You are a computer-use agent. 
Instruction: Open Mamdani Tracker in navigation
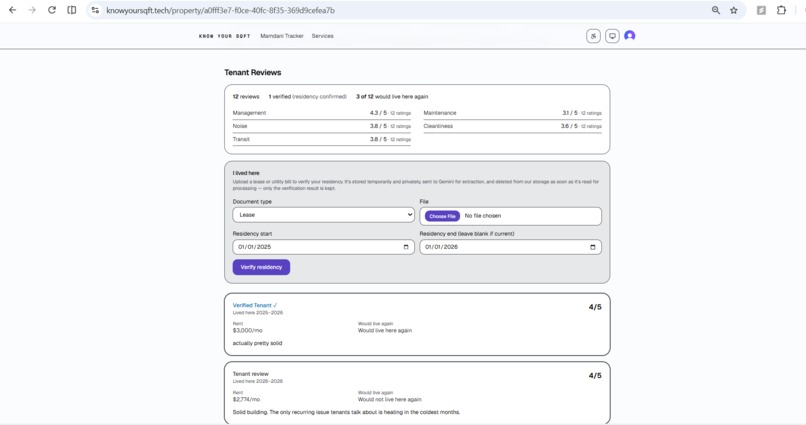tap(282, 36)
